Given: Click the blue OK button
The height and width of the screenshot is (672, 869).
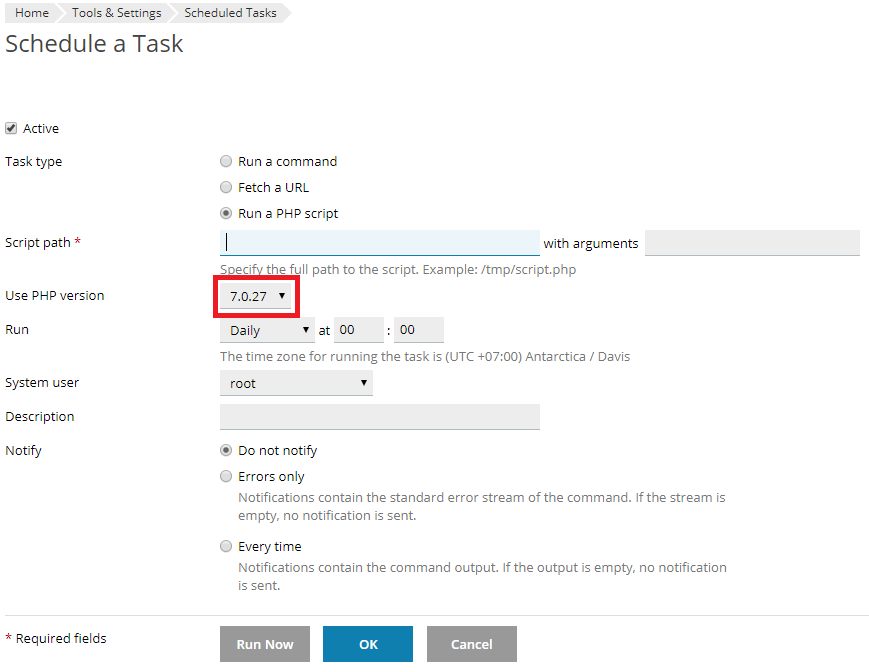Looking at the screenshot, I should coord(368,644).
